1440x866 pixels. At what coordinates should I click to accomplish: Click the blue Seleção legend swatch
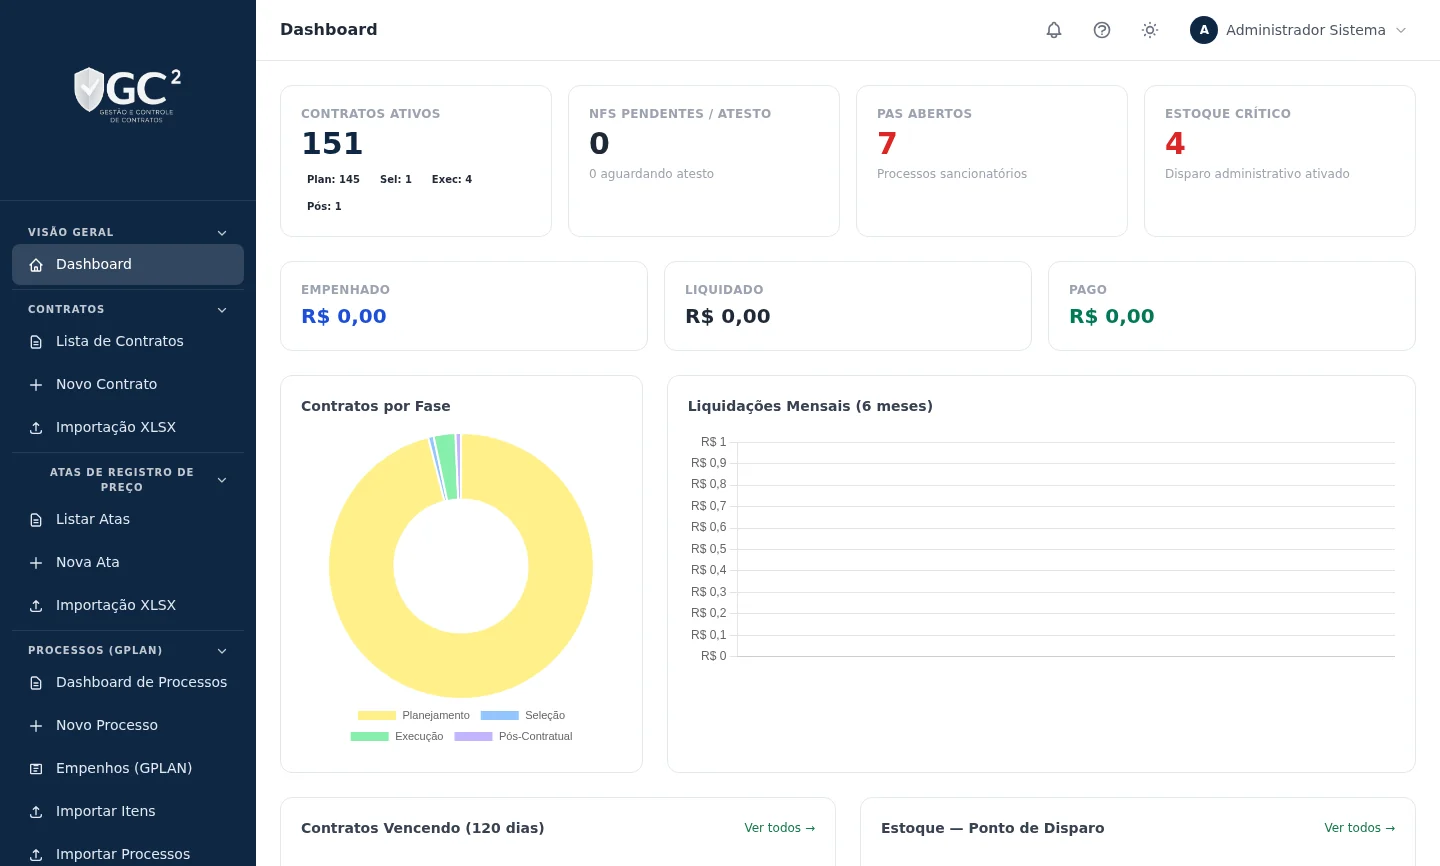coord(500,715)
